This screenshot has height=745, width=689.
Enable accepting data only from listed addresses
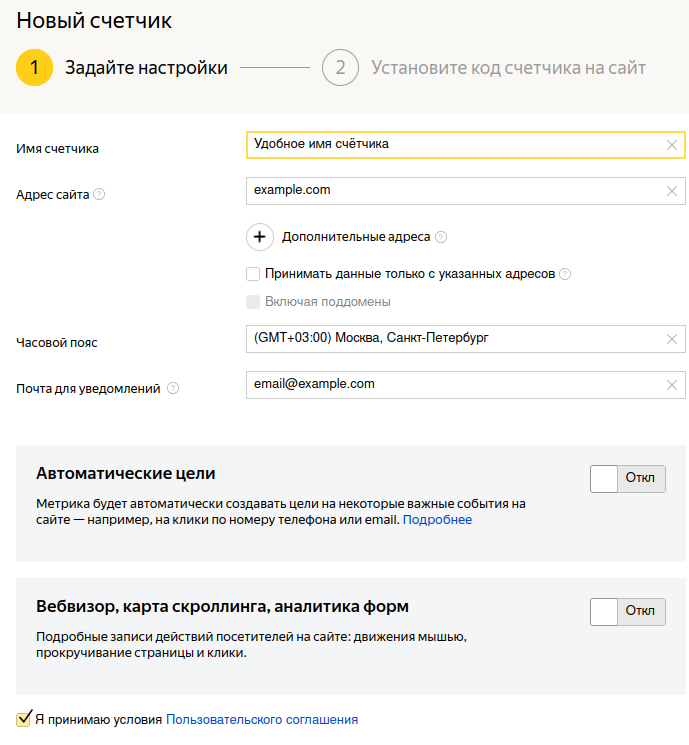coord(253,274)
